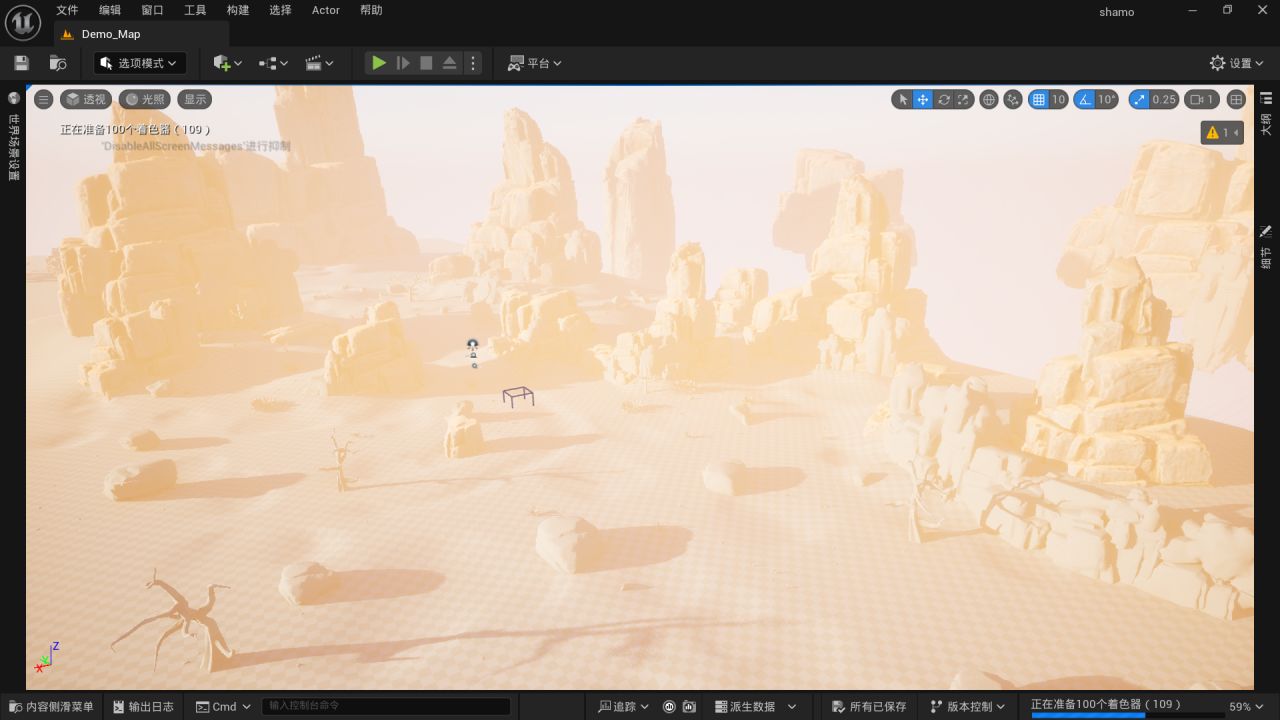Open play options three-dot menu

point(473,63)
